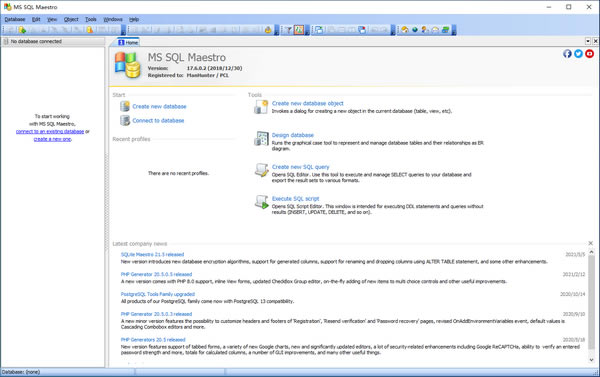This screenshot has height=377, width=600.
Task: Click the yellow warning-style toolbar icon
Action: (x=90, y=30)
